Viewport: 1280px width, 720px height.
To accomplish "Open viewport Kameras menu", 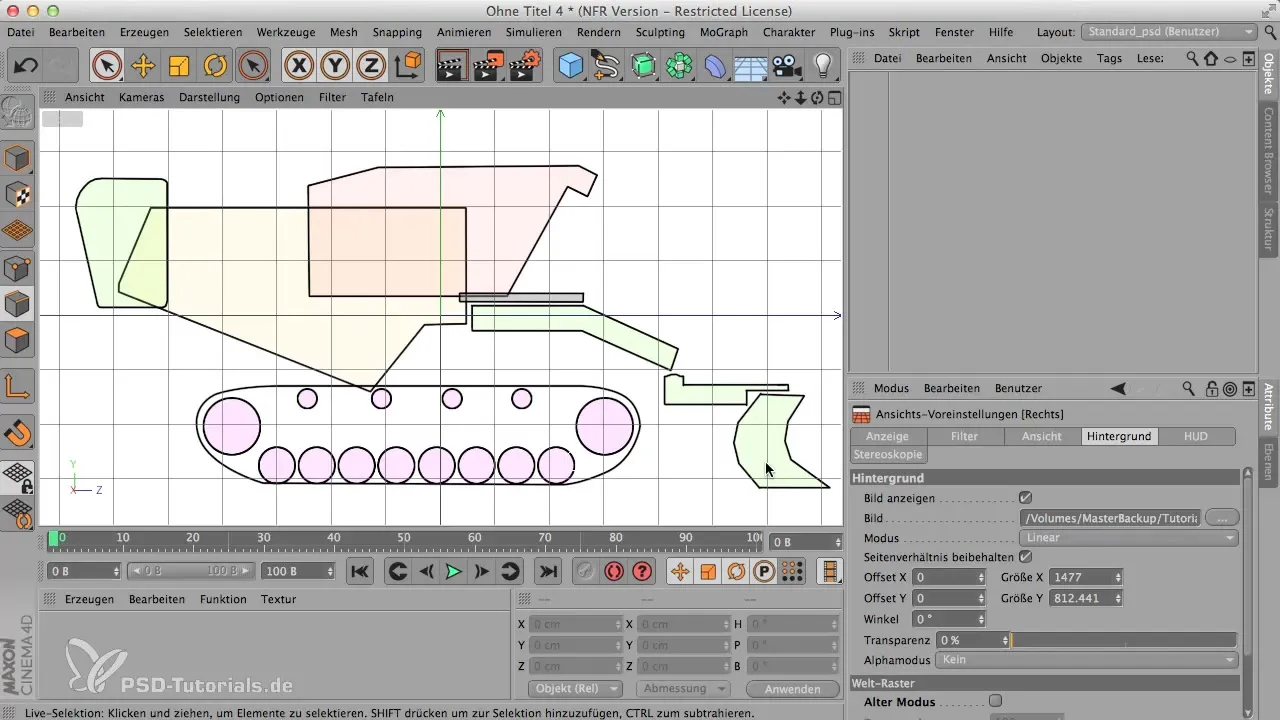I will (141, 97).
